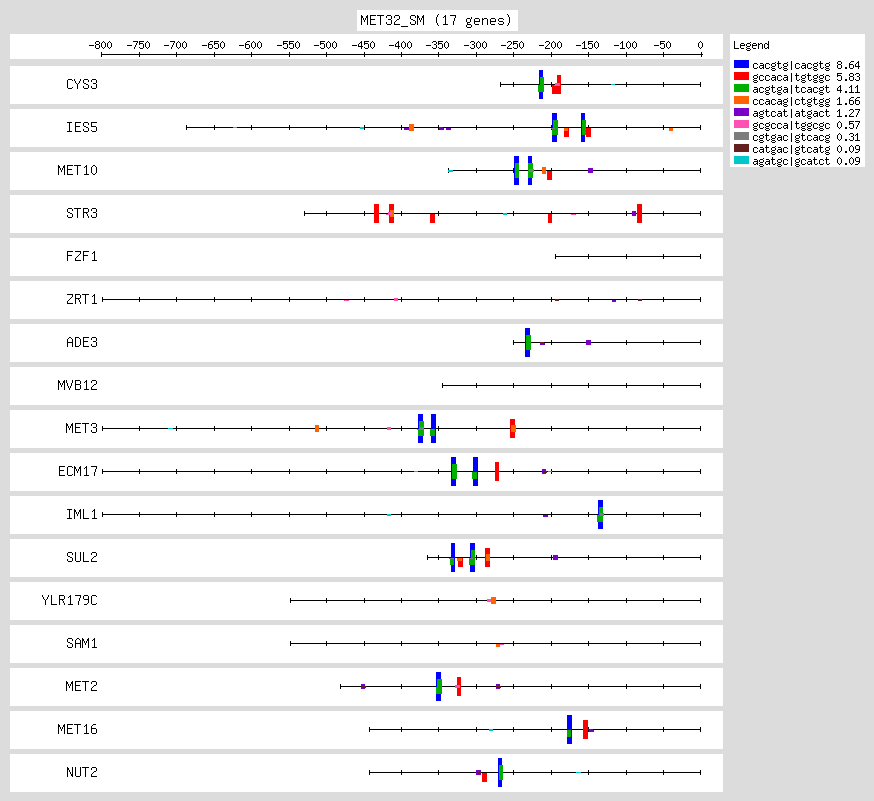Click the green acgtga|tcacgt legend swatch
This screenshot has width=874, height=801.
point(741,90)
